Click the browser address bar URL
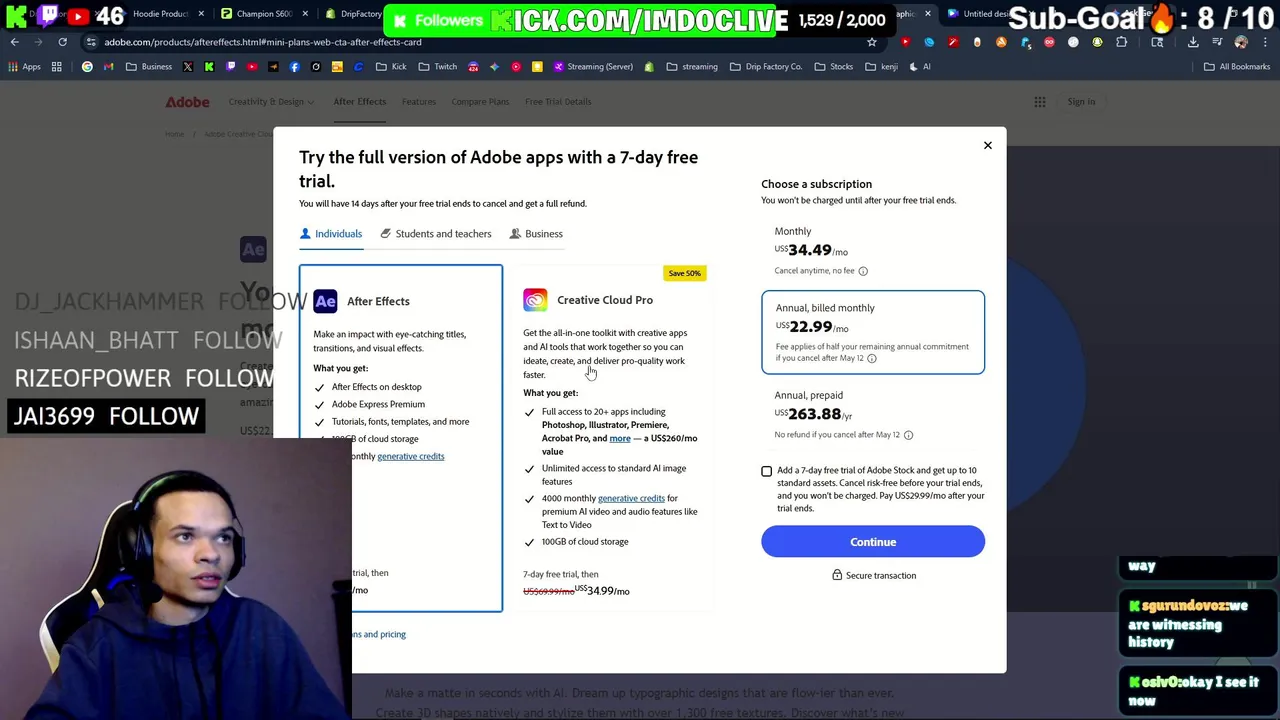The width and height of the screenshot is (1280, 720). pyautogui.click(x=263, y=42)
